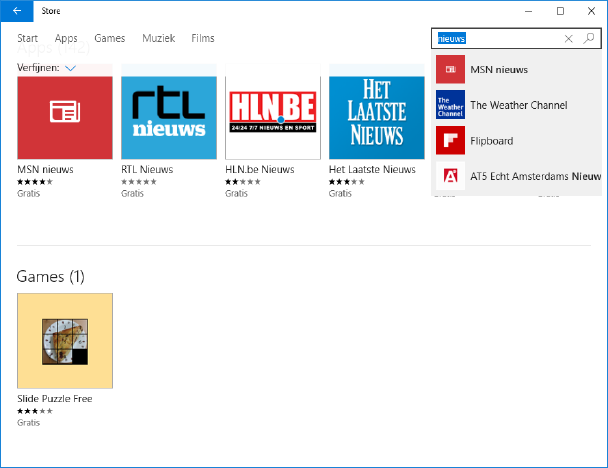
Task: Click the star rating under MSN nieuws
Action: [x=35, y=182]
